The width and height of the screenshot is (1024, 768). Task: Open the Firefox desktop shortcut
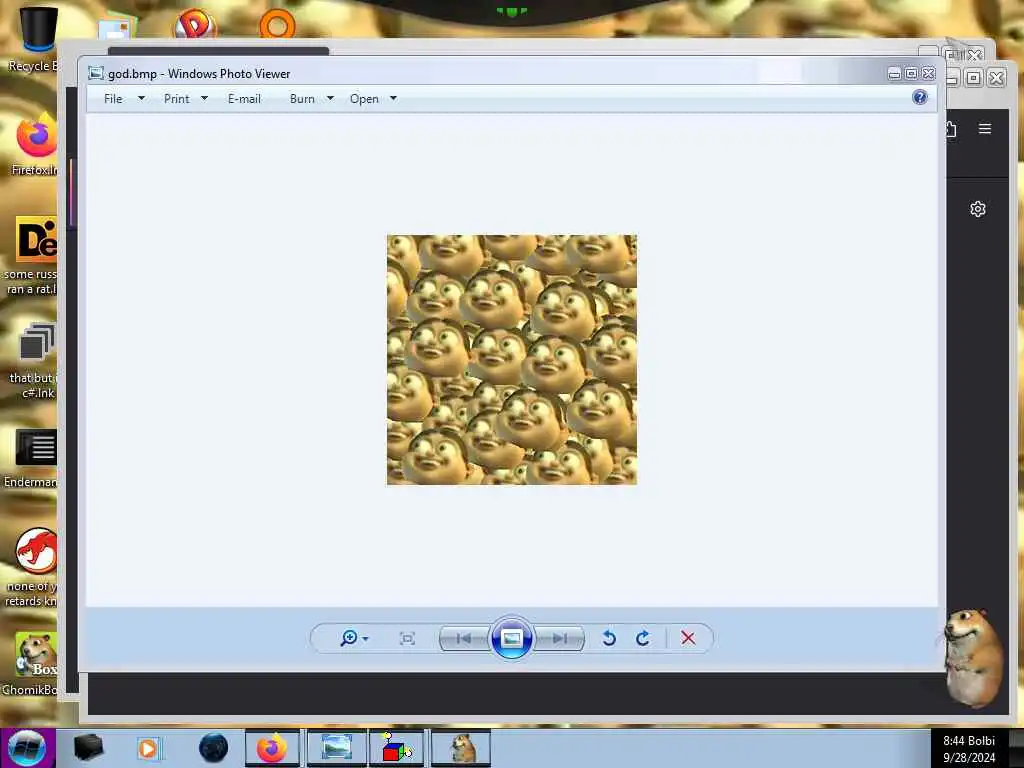(35, 144)
